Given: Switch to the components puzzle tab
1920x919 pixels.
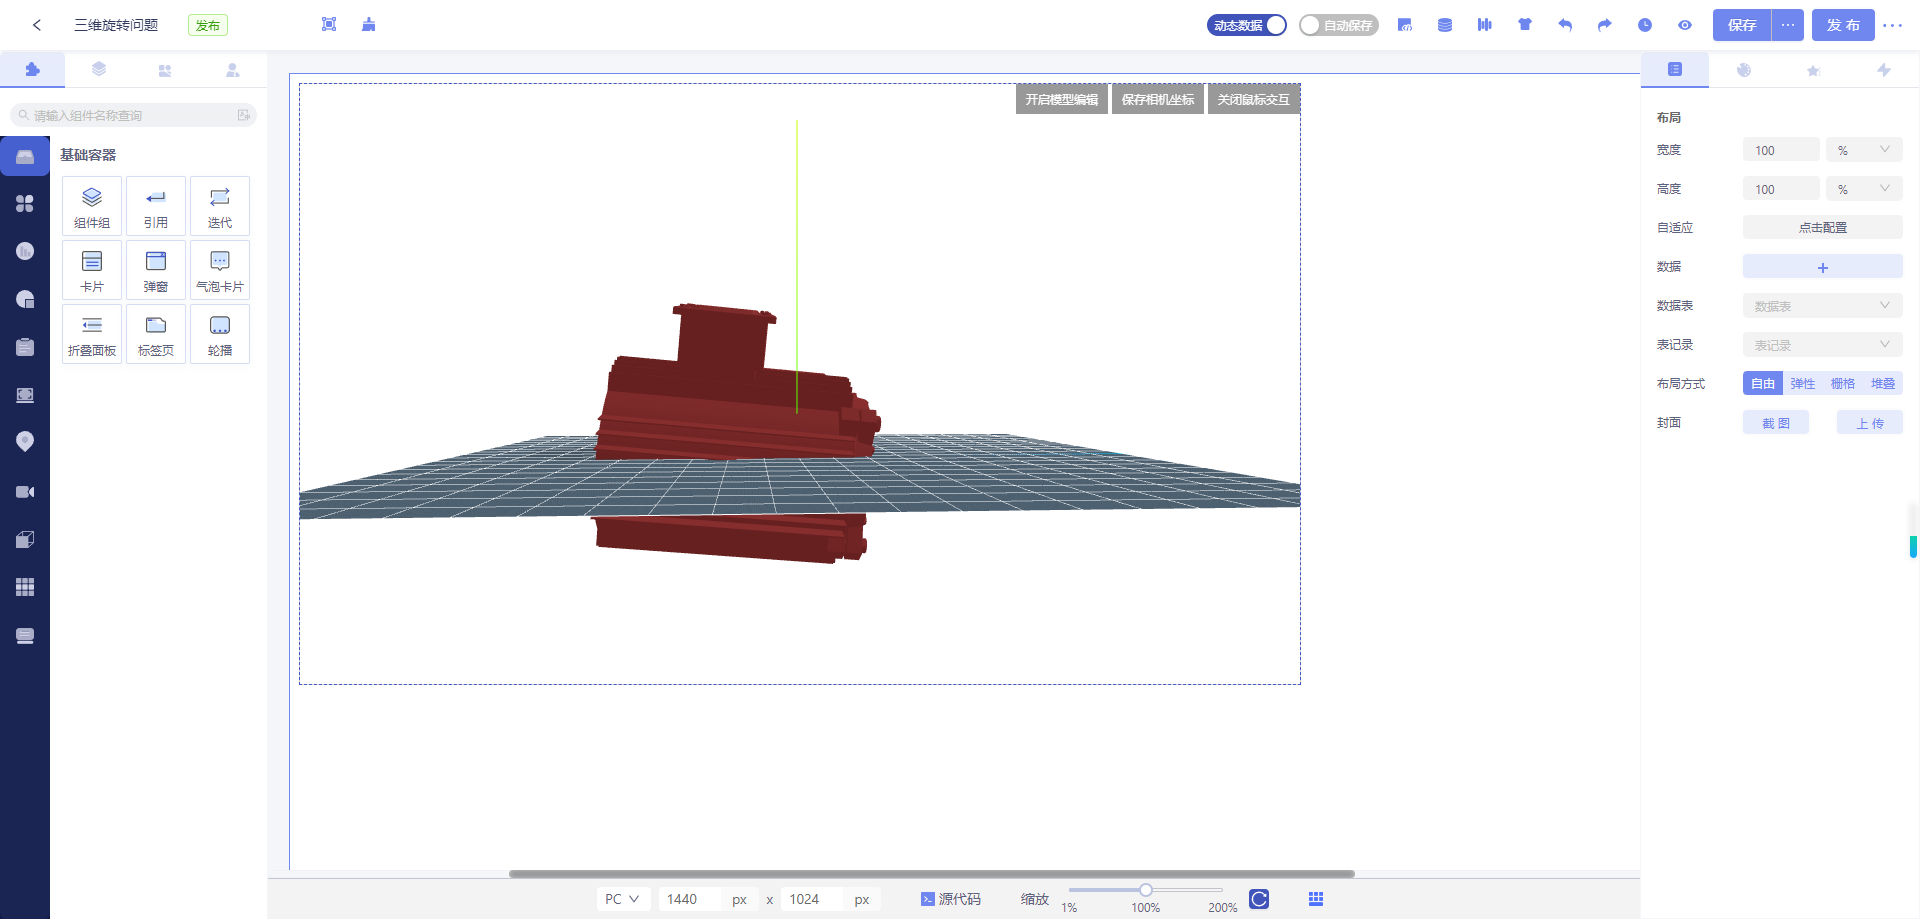Looking at the screenshot, I should [33, 70].
